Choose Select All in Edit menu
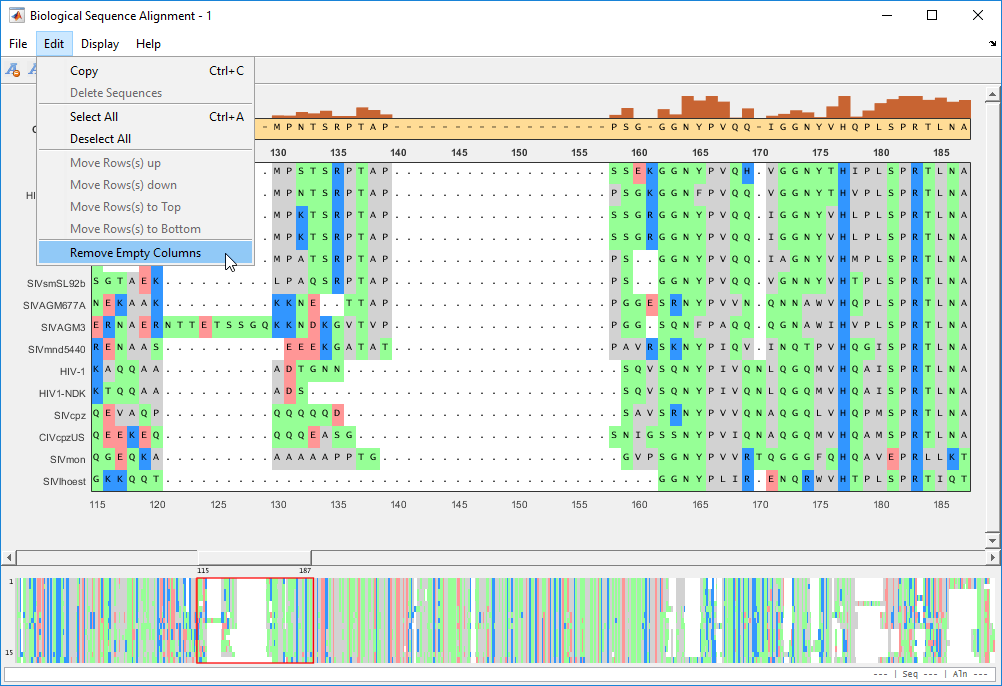The height and width of the screenshot is (686, 1002). pyautogui.click(x=93, y=117)
